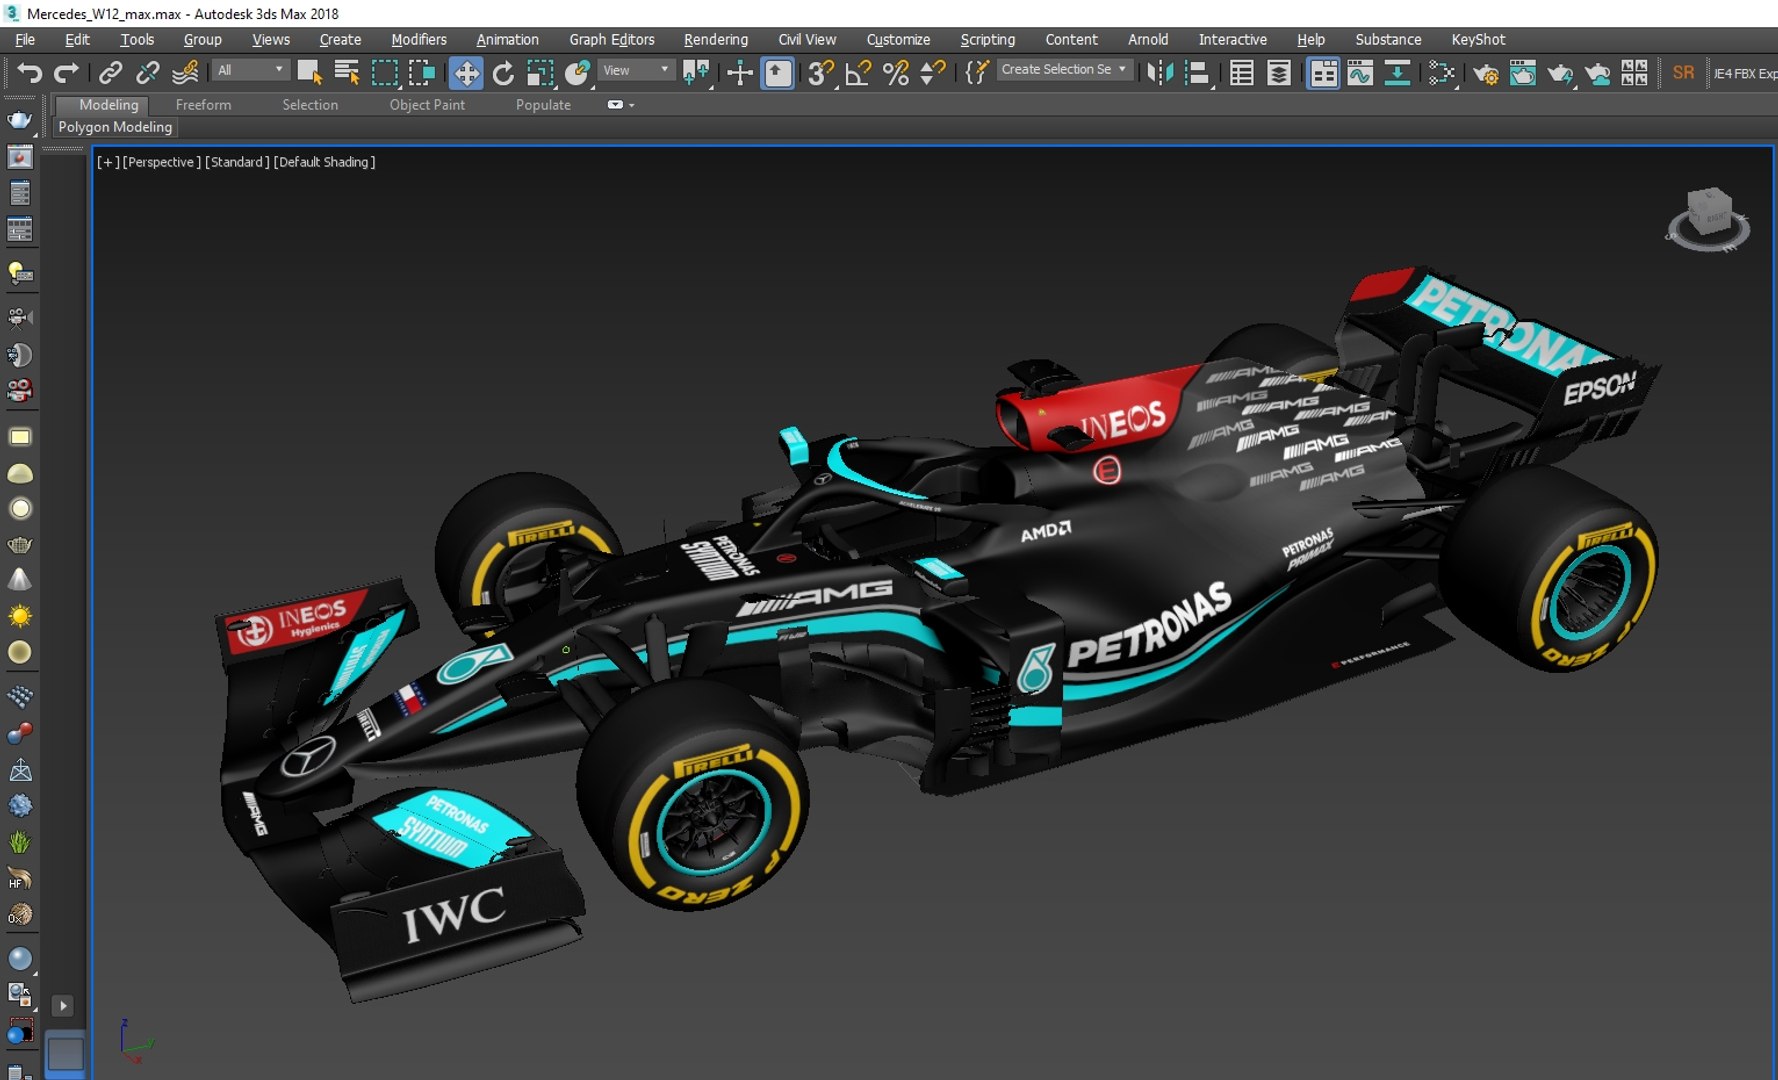This screenshot has height=1080, width=1778.
Task: Click the Redo arrow icon
Action: coord(66,73)
